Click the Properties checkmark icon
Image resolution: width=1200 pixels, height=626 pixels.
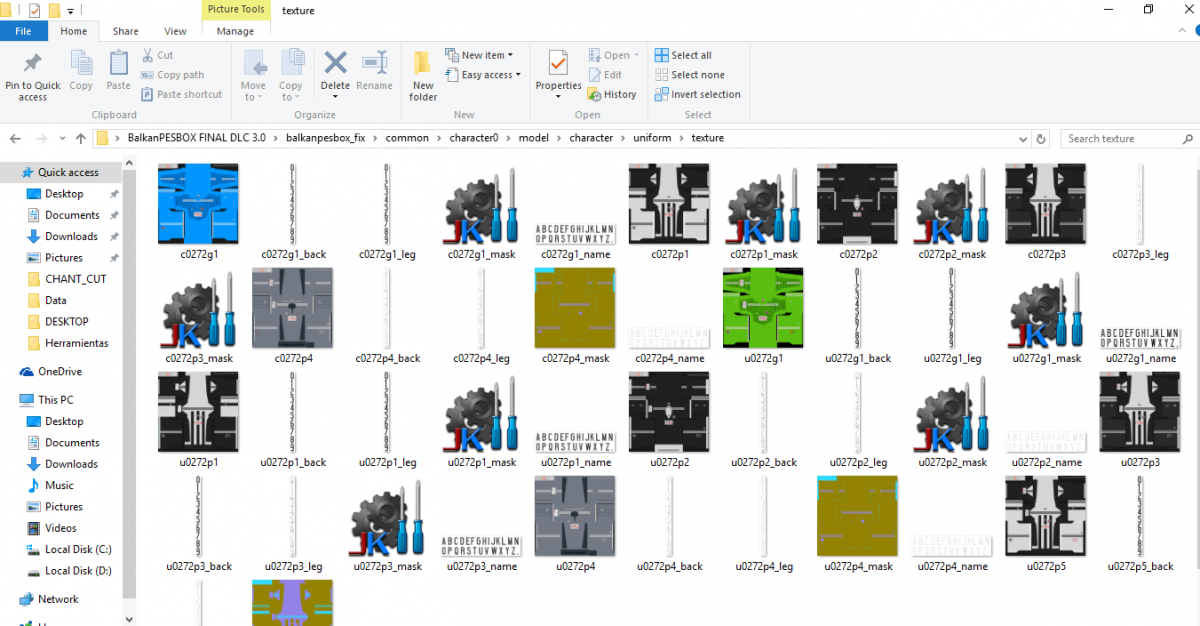558,64
